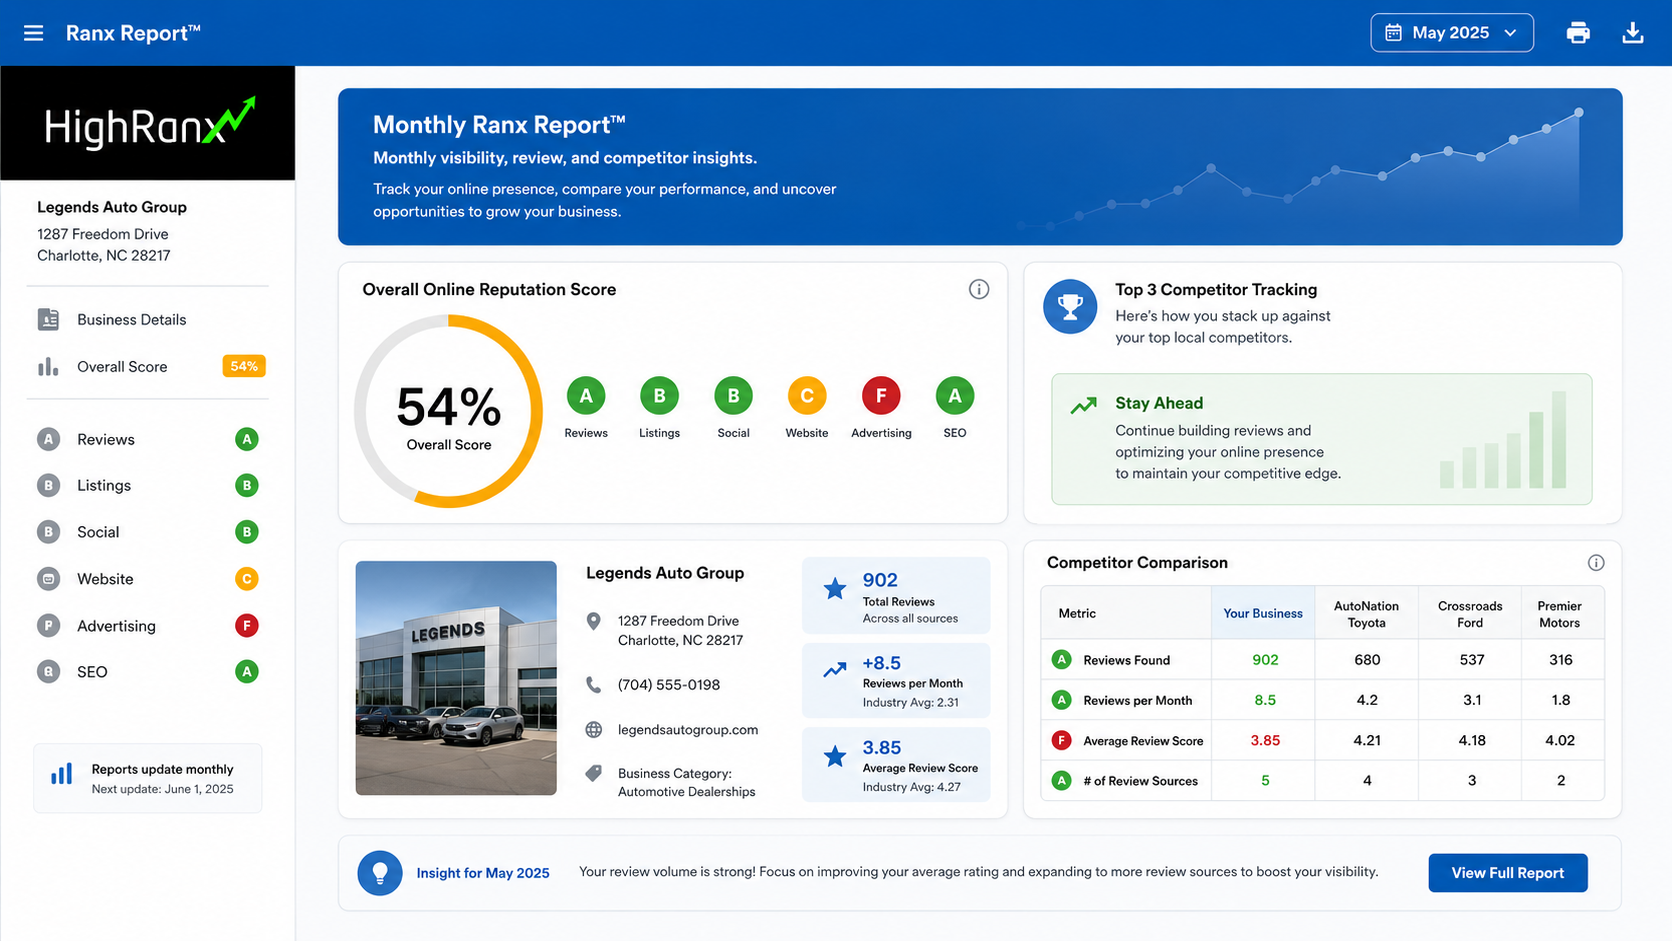Click the Reports update monthly card
The image size is (1672, 941).
148,778
